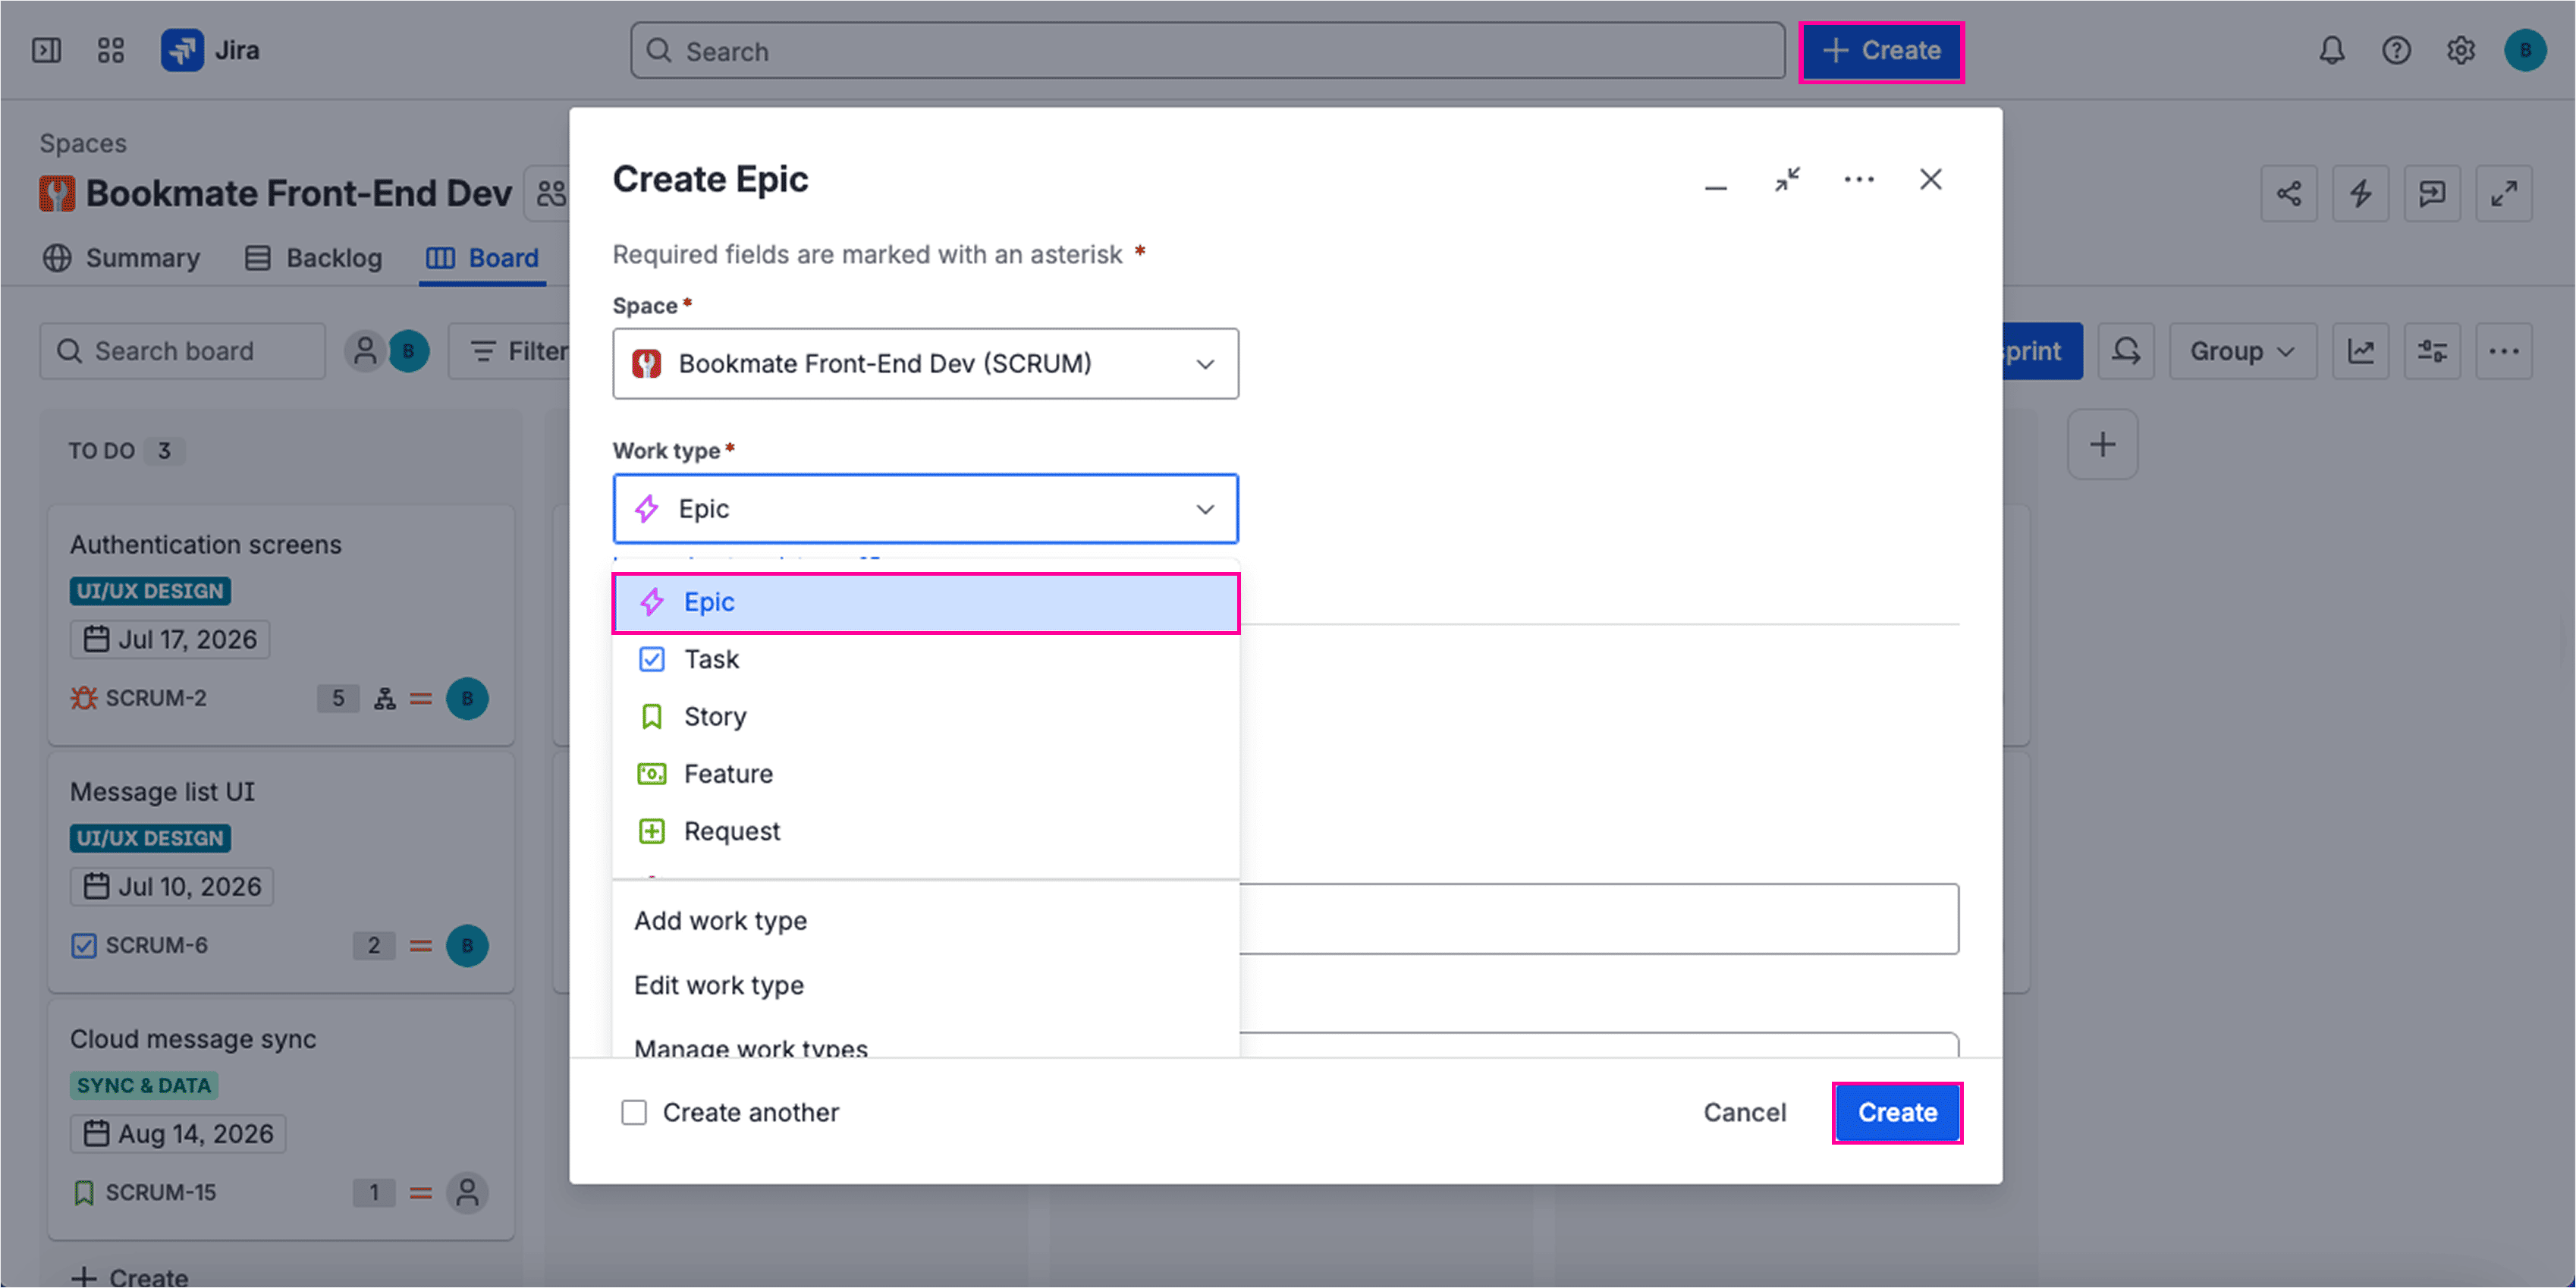Viewport: 2576px width, 1288px height.
Task: Open the Work type combo box
Action: (x=925, y=509)
